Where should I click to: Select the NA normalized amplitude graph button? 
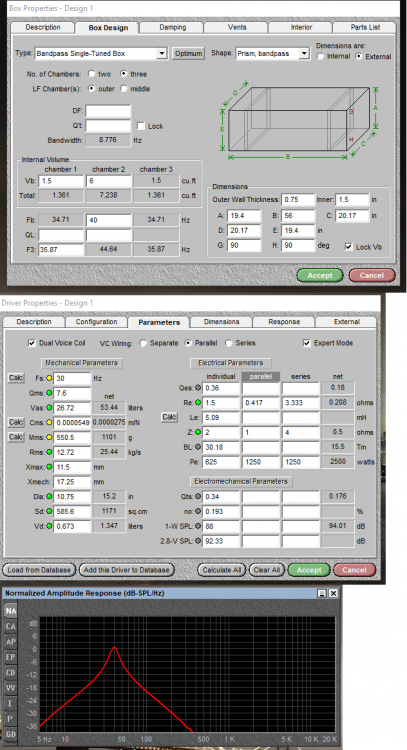(11, 611)
